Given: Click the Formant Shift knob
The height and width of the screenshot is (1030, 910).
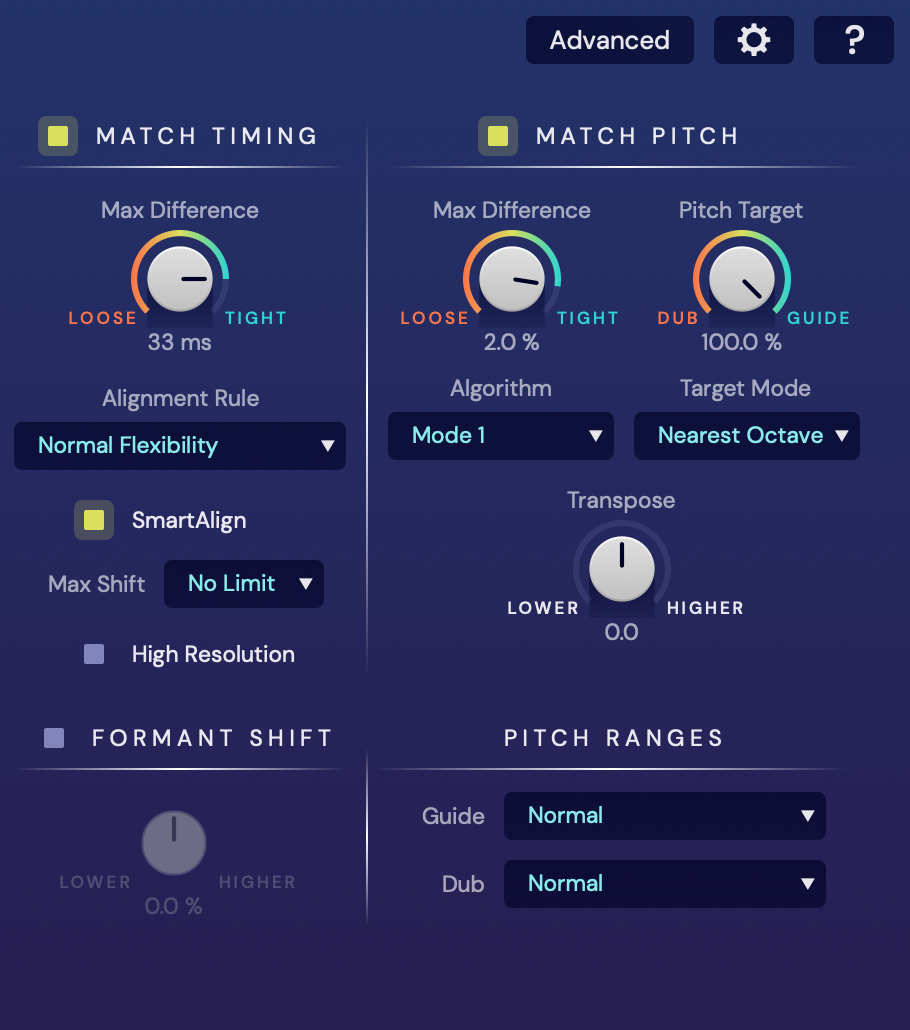Looking at the screenshot, I should 174,843.
